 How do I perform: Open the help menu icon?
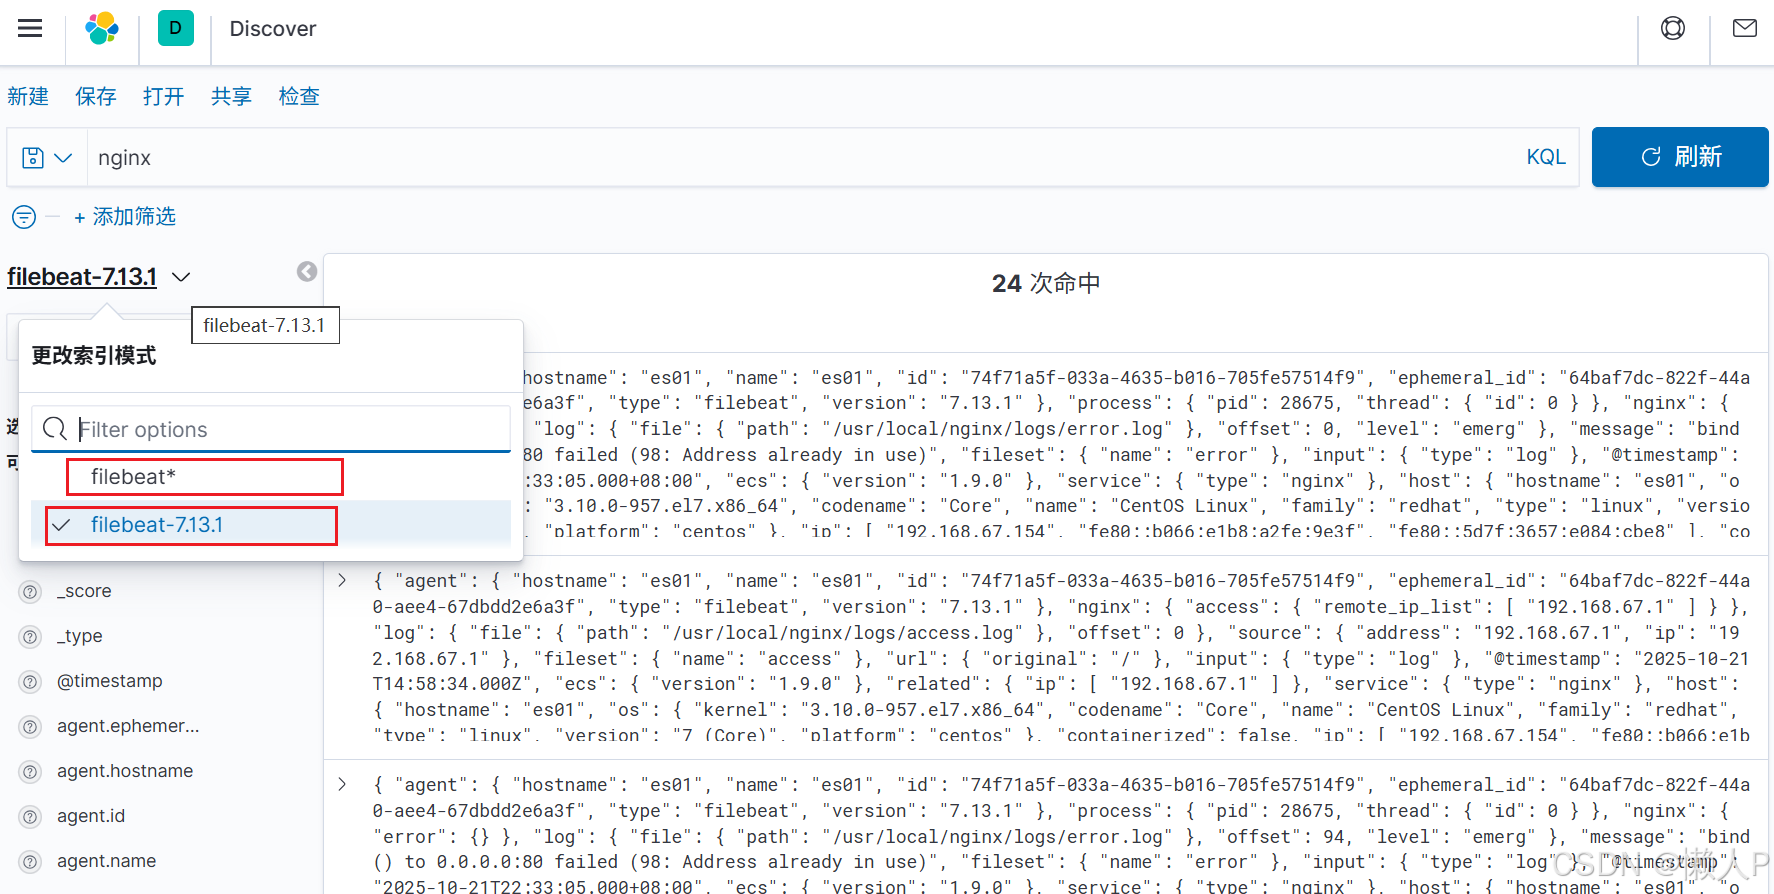click(x=1673, y=28)
